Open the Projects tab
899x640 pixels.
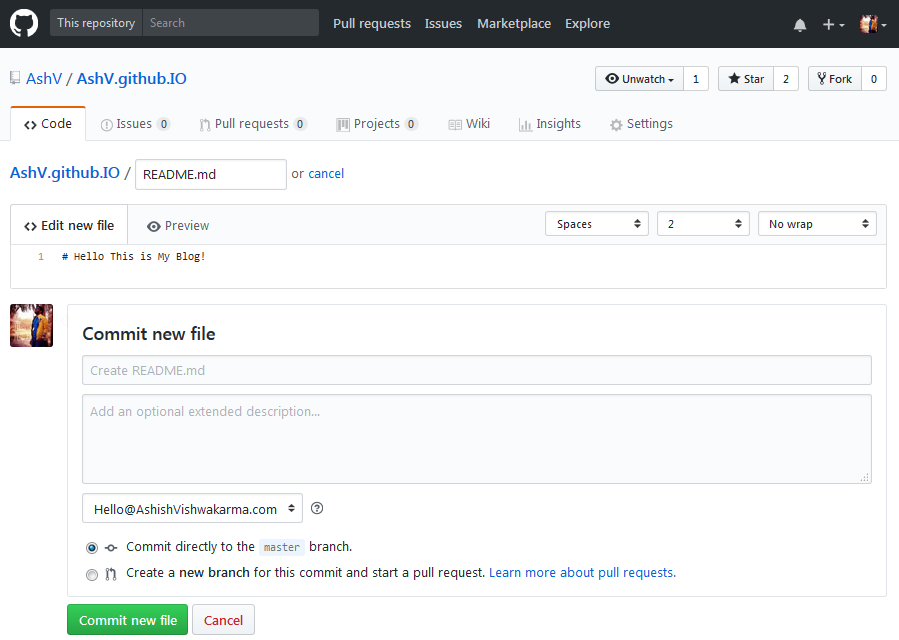point(377,124)
